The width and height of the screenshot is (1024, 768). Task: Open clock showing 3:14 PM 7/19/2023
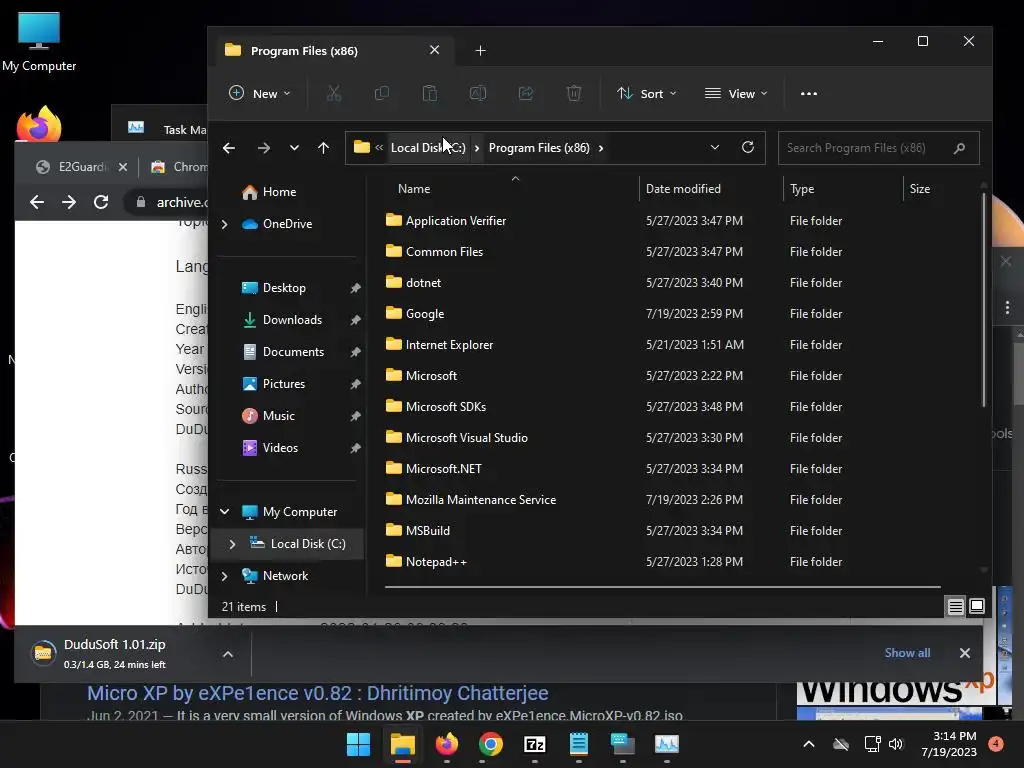click(x=949, y=744)
